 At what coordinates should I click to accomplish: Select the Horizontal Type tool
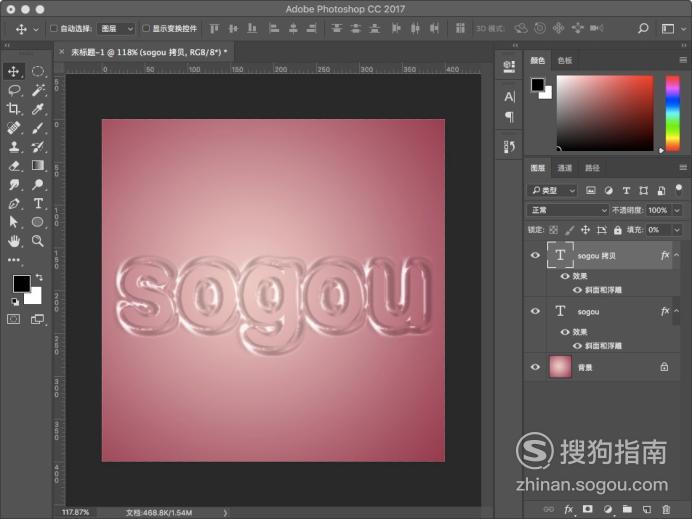coord(38,203)
